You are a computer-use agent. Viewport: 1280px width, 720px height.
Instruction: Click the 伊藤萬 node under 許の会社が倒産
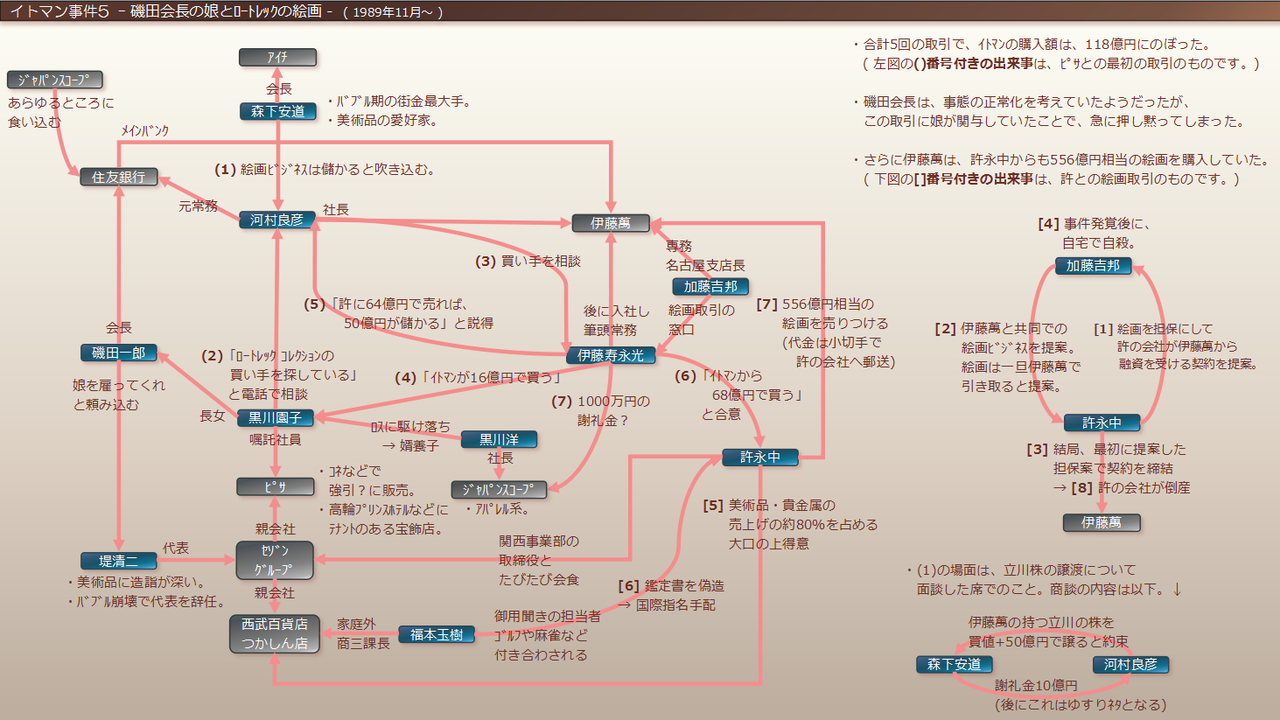pos(1102,522)
